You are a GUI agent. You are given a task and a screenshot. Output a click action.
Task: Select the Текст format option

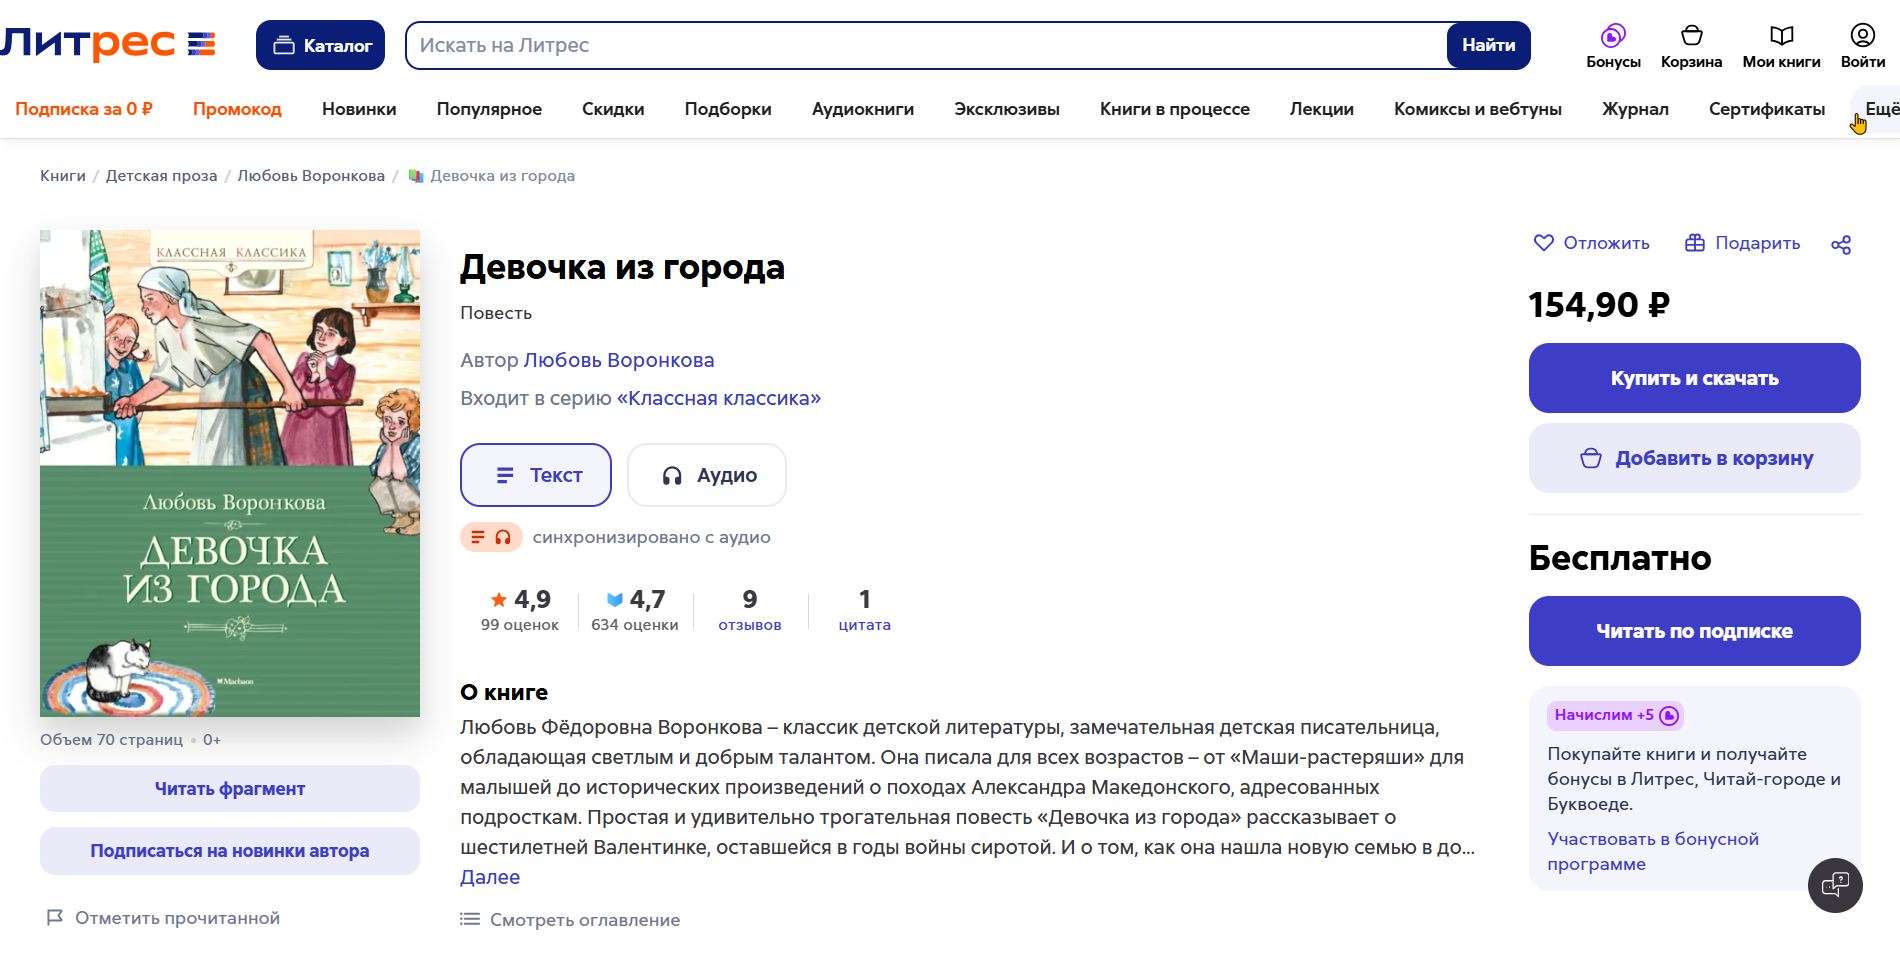[536, 475]
